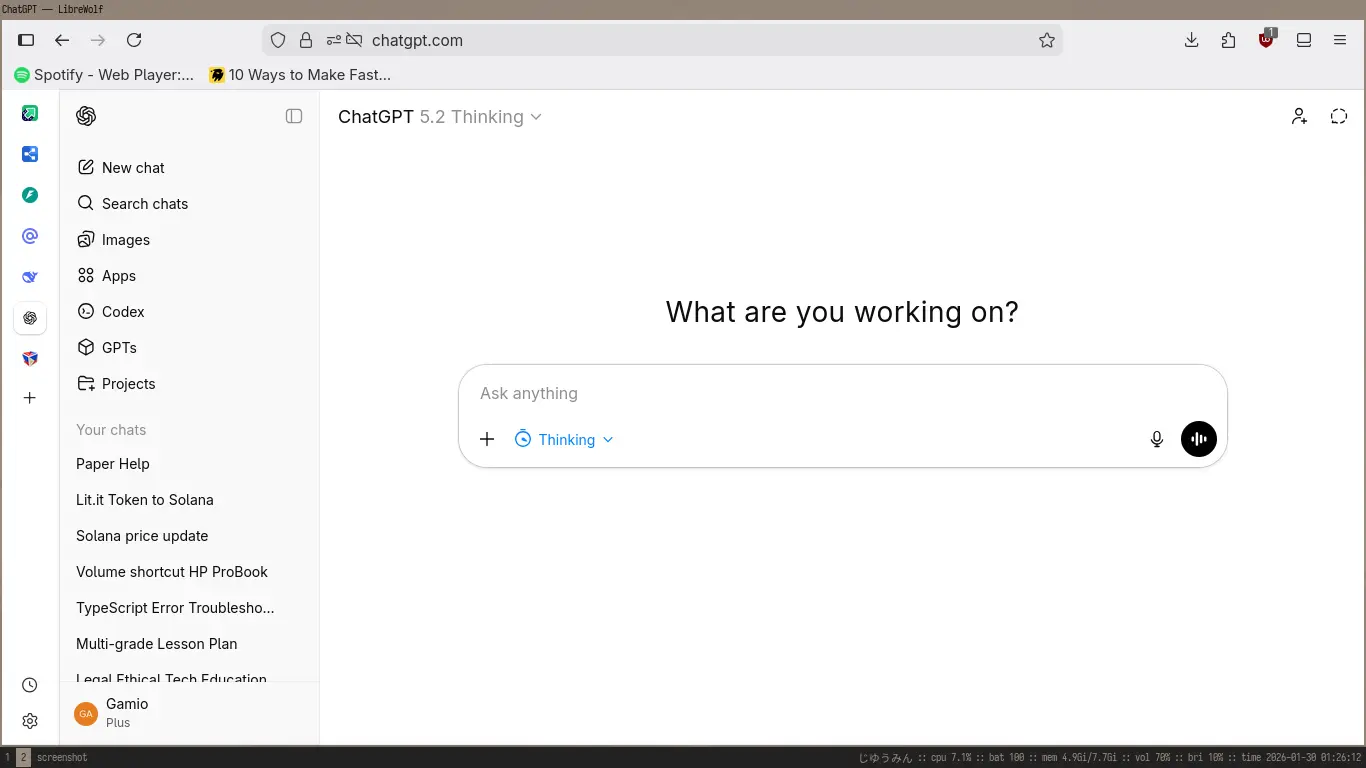Collapse the ChatGPT sidebar with panel icon
The width and height of the screenshot is (1366, 768).
(x=294, y=116)
